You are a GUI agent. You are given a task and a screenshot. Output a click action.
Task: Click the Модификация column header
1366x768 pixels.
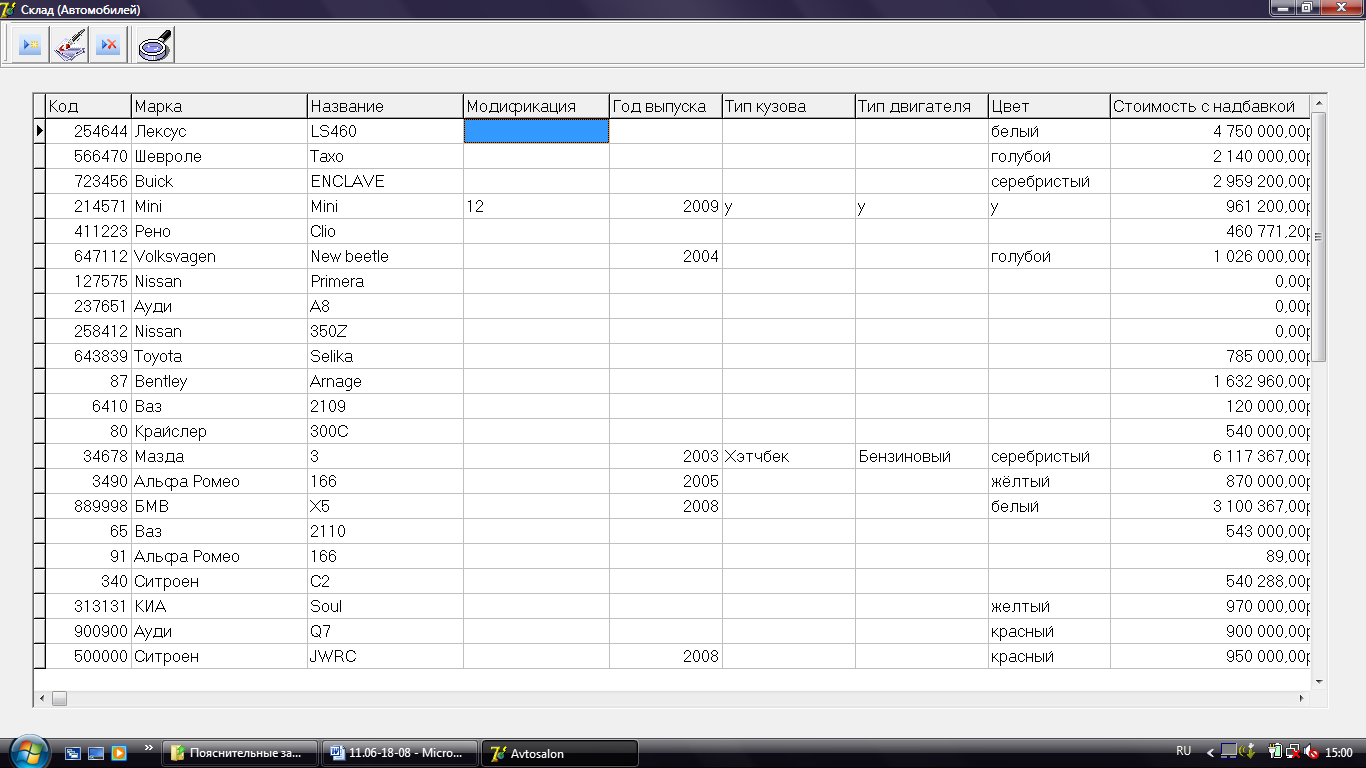[537, 106]
